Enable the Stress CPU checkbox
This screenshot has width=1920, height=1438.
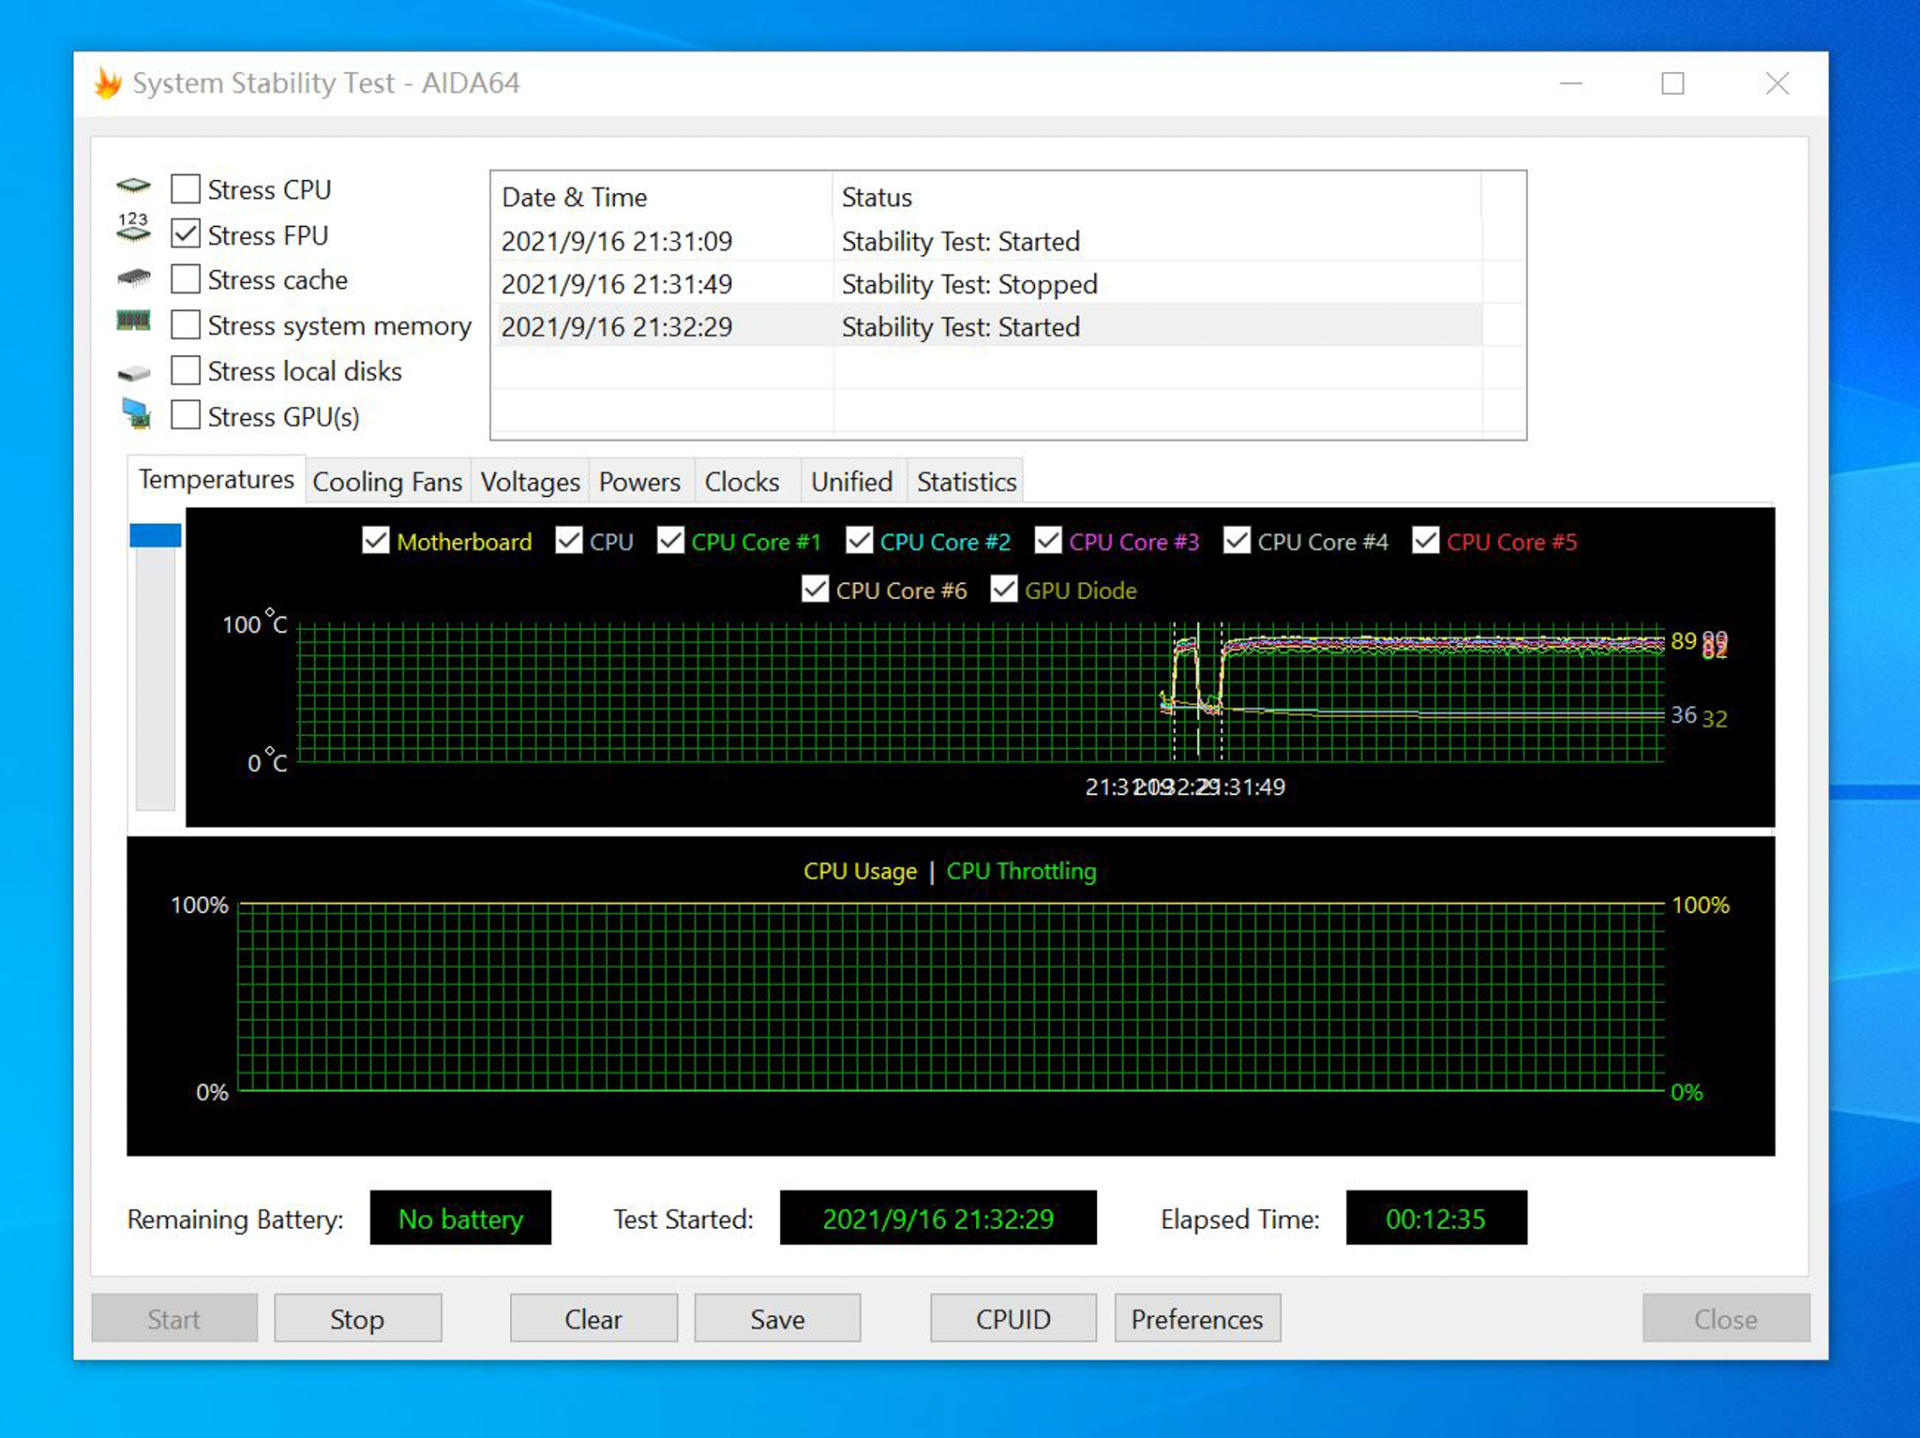(186, 188)
